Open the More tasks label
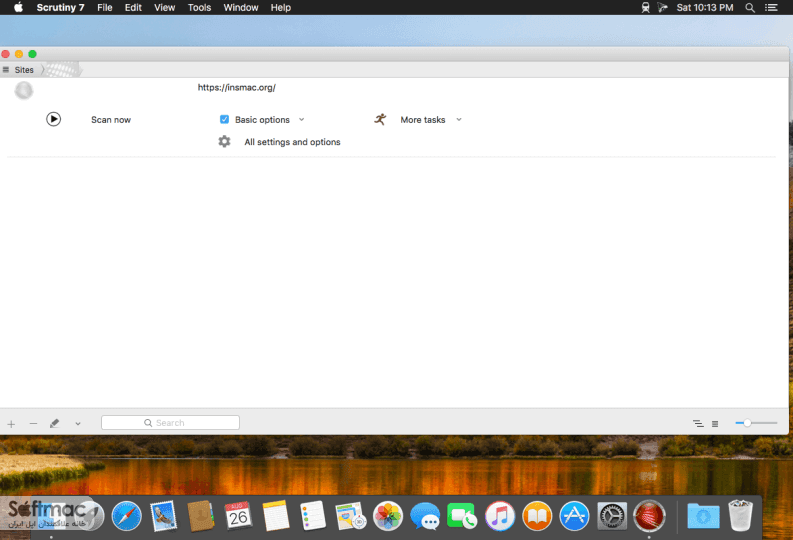793x540 pixels. tap(423, 120)
